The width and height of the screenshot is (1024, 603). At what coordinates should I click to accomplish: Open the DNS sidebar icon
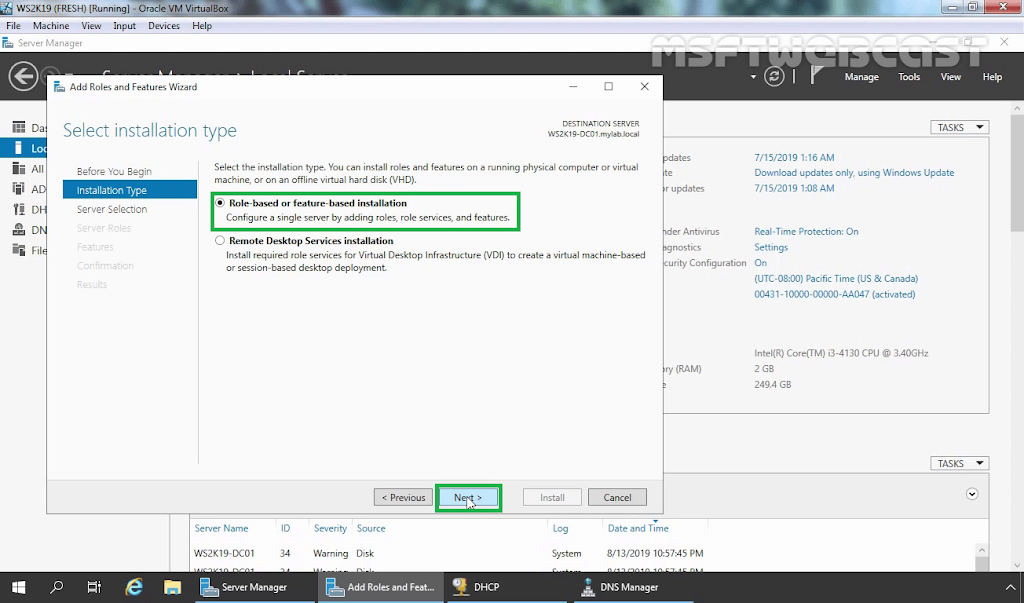tap(19, 229)
